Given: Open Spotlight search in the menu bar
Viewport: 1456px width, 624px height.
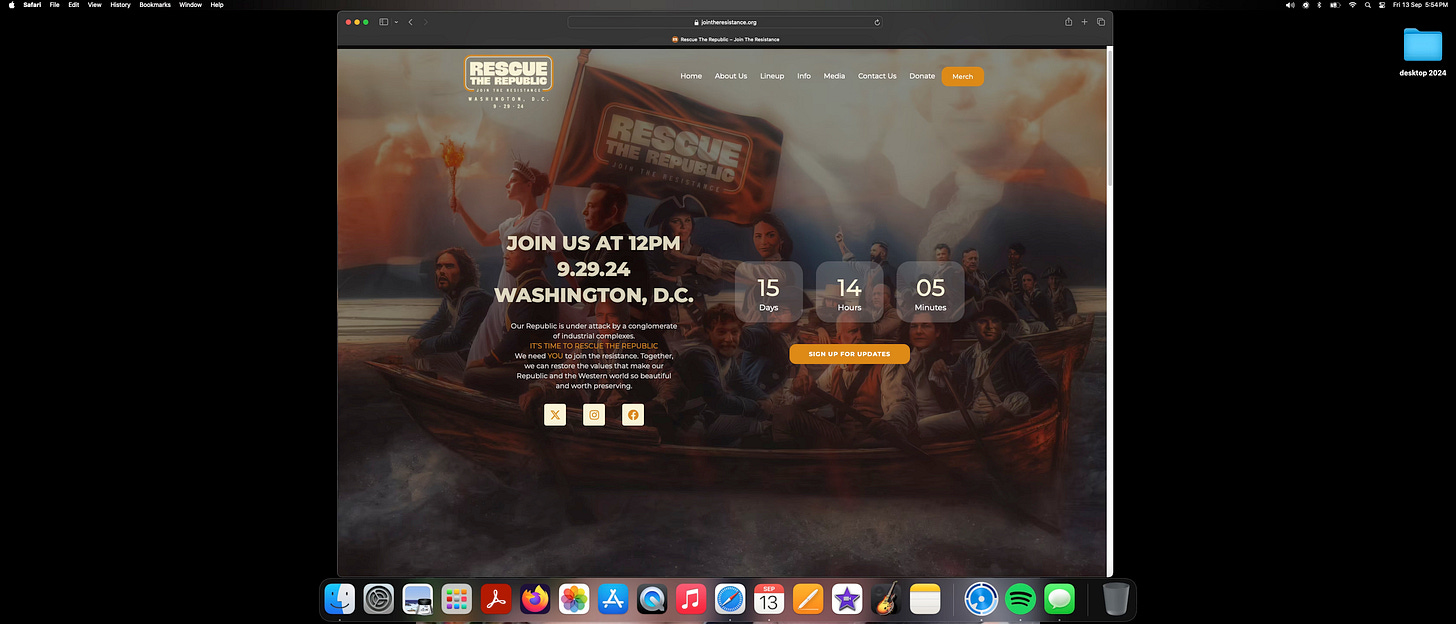Looking at the screenshot, I should pyautogui.click(x=1367, y=5).
